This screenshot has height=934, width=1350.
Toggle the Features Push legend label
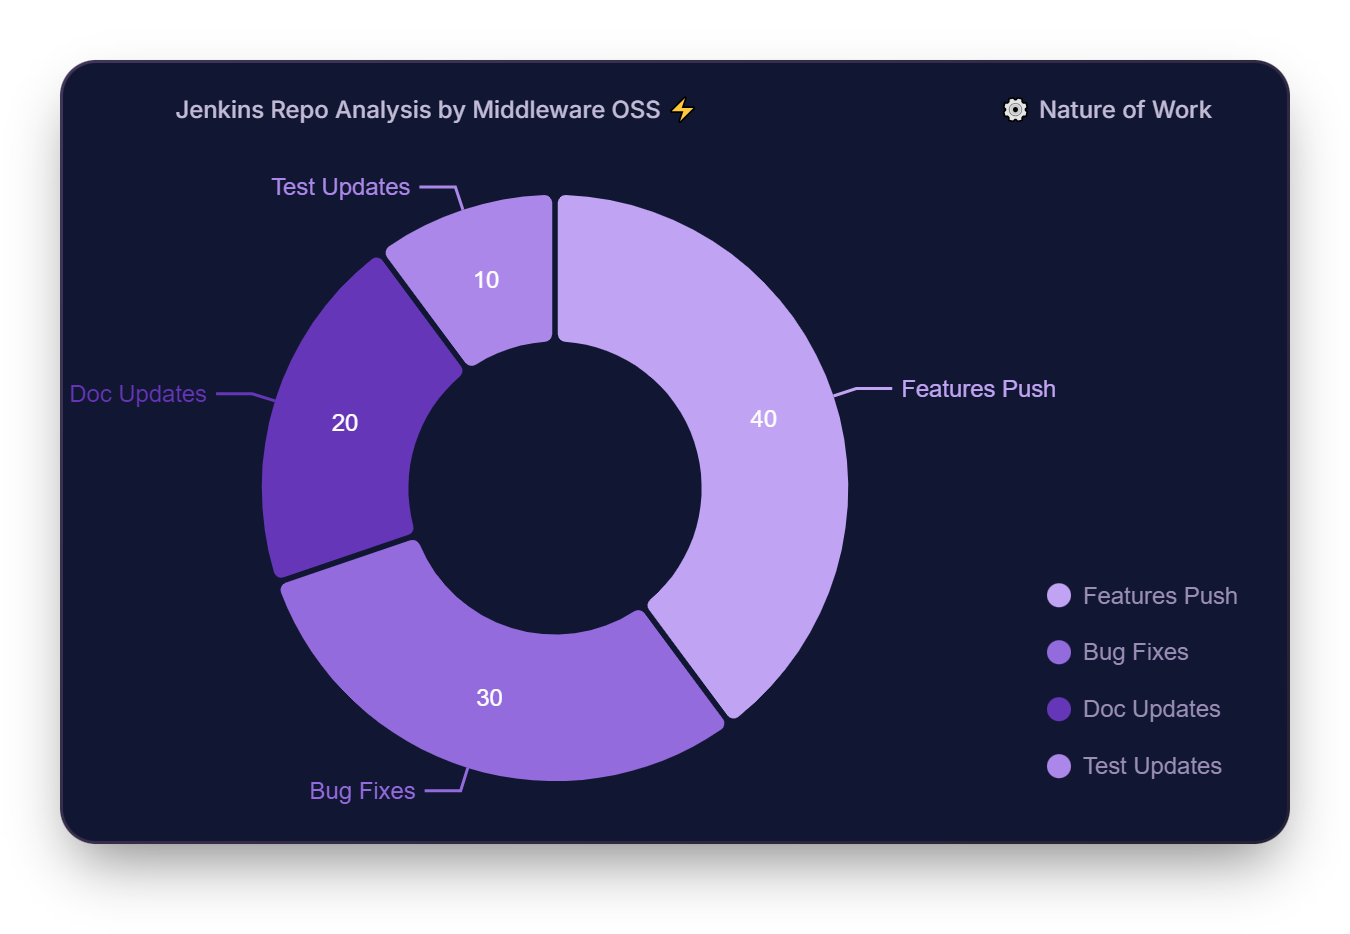[x=1160, y=596]
